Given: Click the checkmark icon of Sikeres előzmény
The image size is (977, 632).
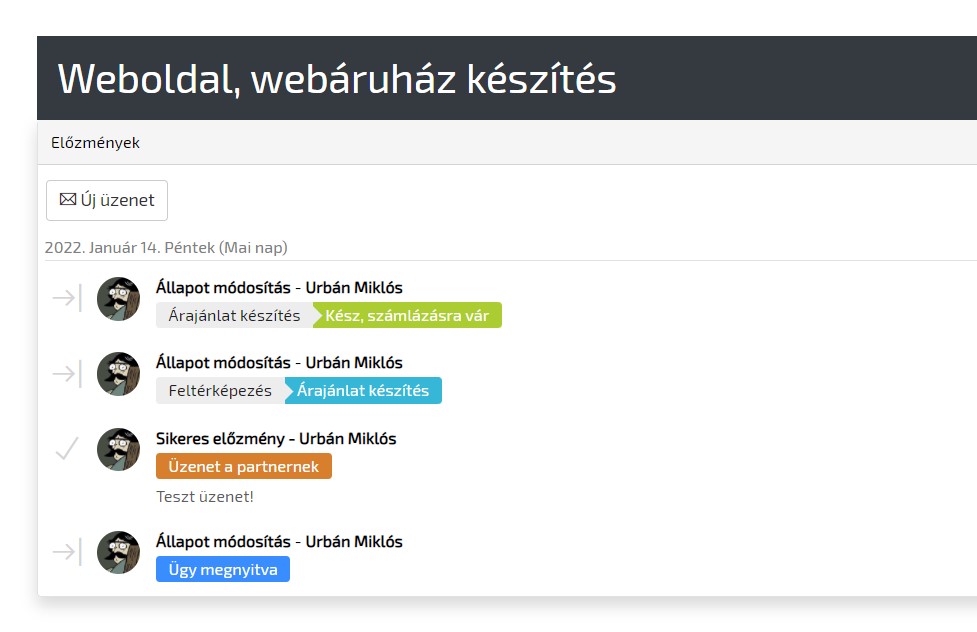Looking at the screenshot, I should tap(67, 449).
